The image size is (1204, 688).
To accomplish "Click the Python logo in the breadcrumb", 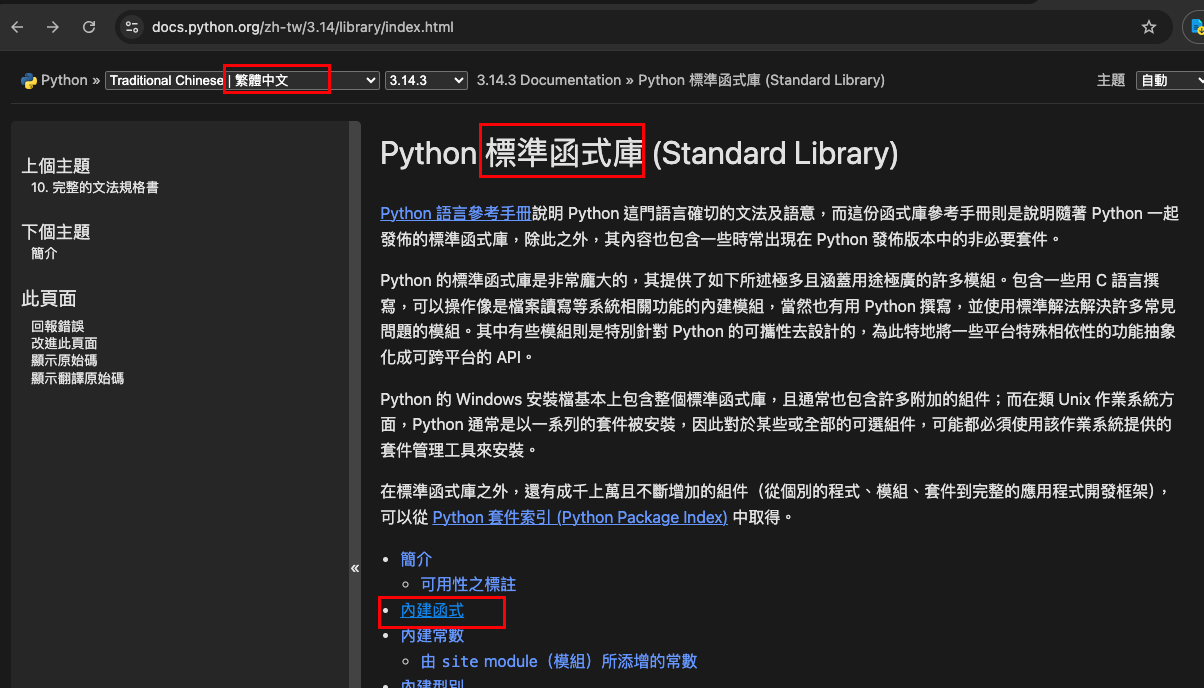I will tap(29, 81).
